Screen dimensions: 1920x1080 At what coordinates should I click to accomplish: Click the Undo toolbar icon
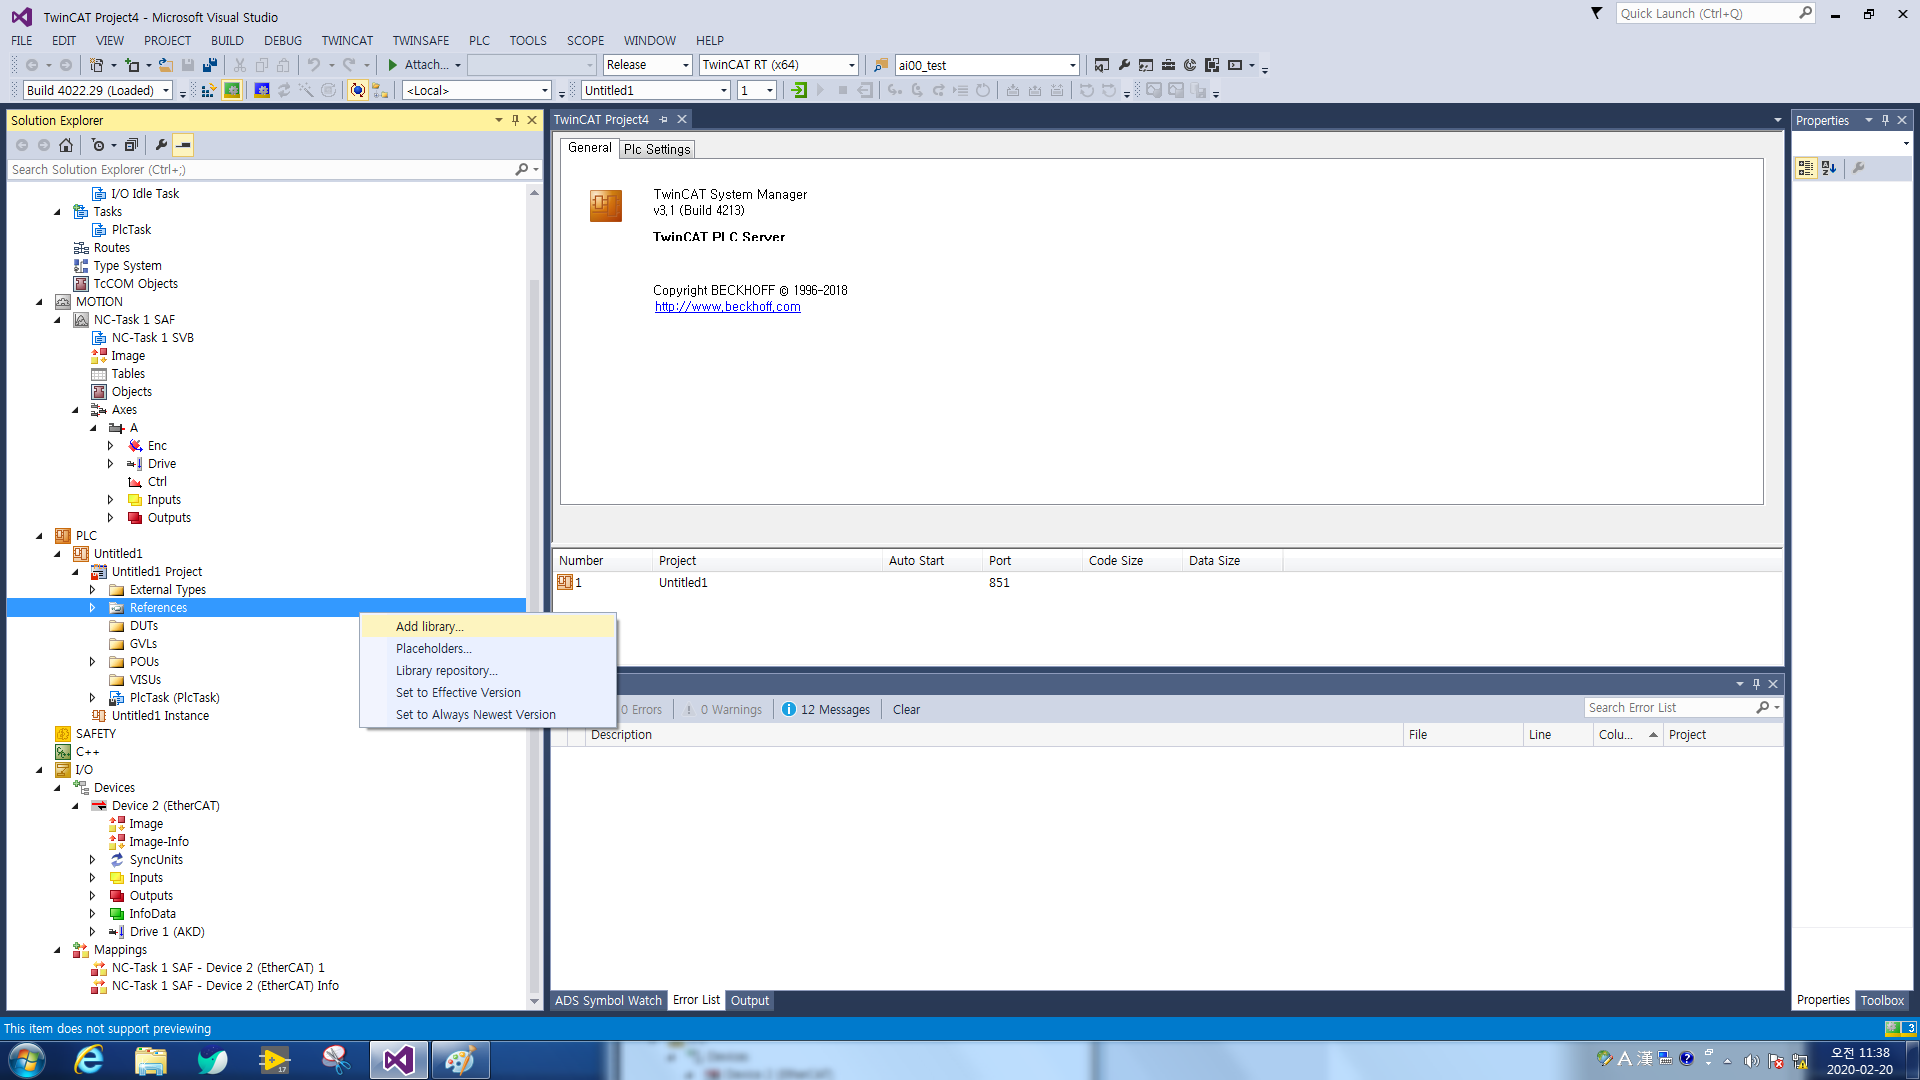[314, 65]
